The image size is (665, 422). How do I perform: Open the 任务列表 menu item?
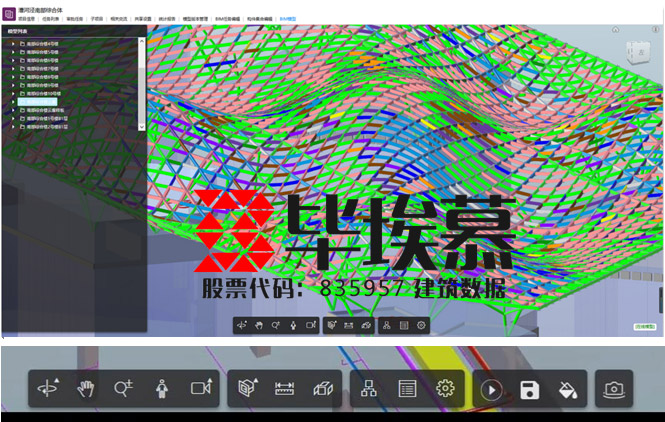coord(50,19)
